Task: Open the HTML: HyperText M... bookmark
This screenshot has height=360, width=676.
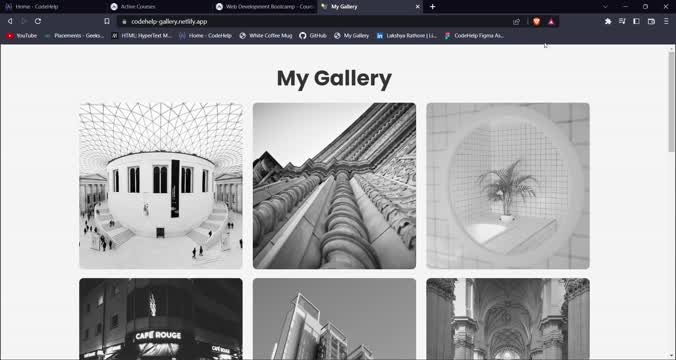Action: (142, 36)
